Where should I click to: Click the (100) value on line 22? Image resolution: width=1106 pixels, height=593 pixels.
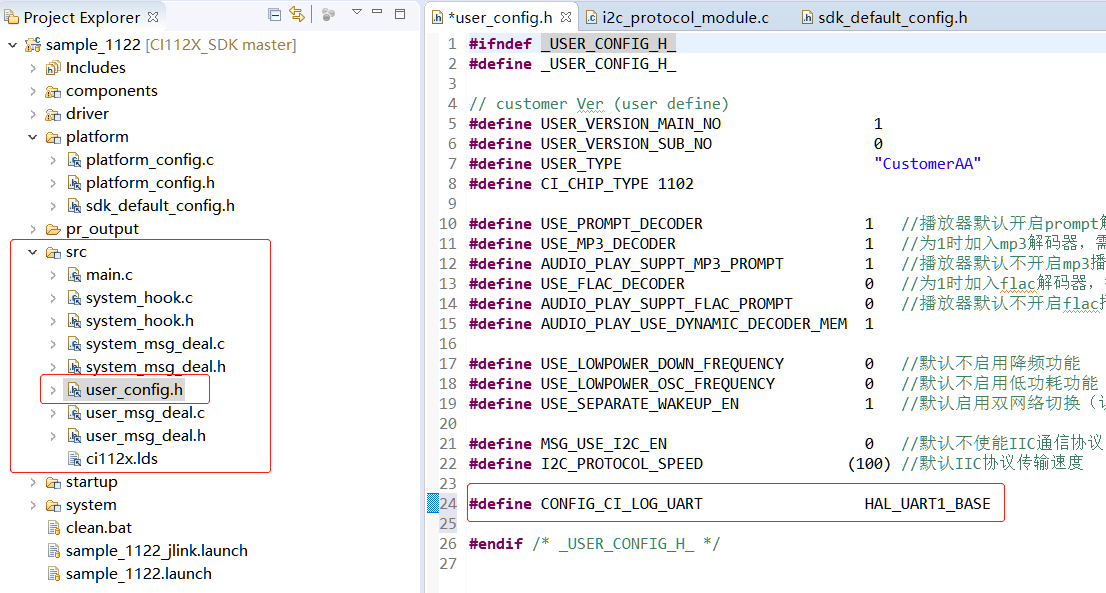point(869,464)
